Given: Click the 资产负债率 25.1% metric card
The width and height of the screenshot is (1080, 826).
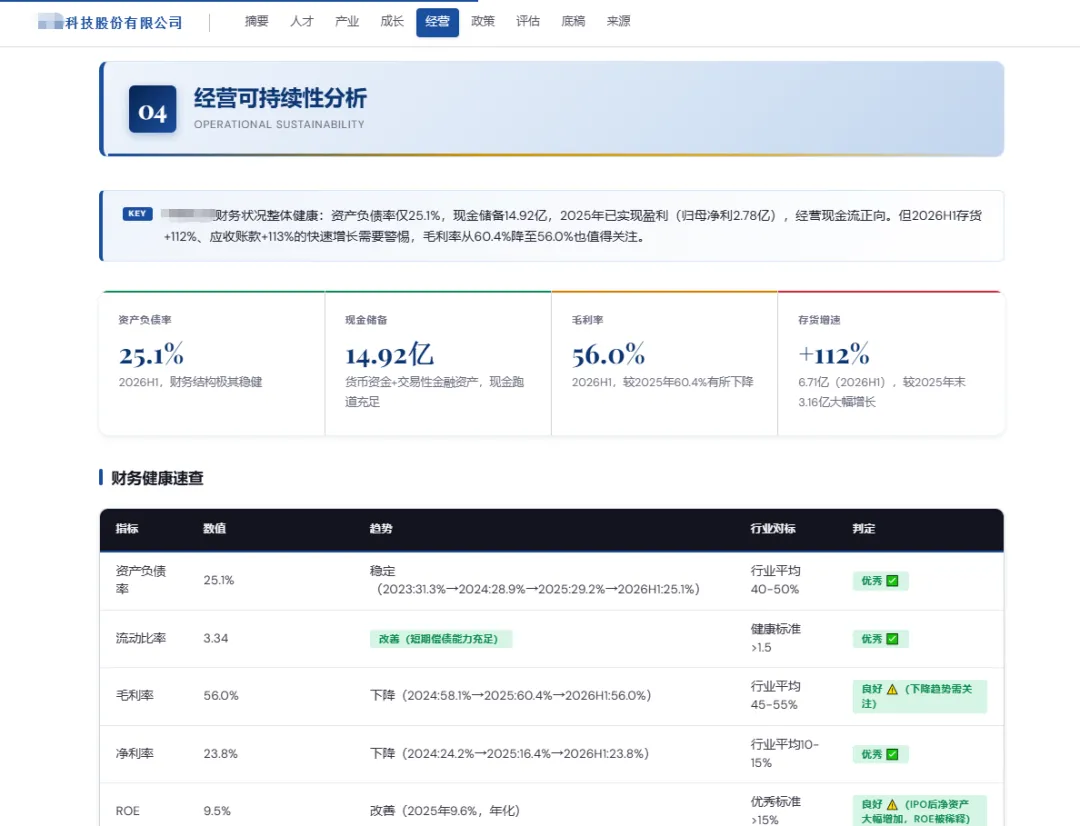Looking at the screenshot, I should click(x=212, y=363).
